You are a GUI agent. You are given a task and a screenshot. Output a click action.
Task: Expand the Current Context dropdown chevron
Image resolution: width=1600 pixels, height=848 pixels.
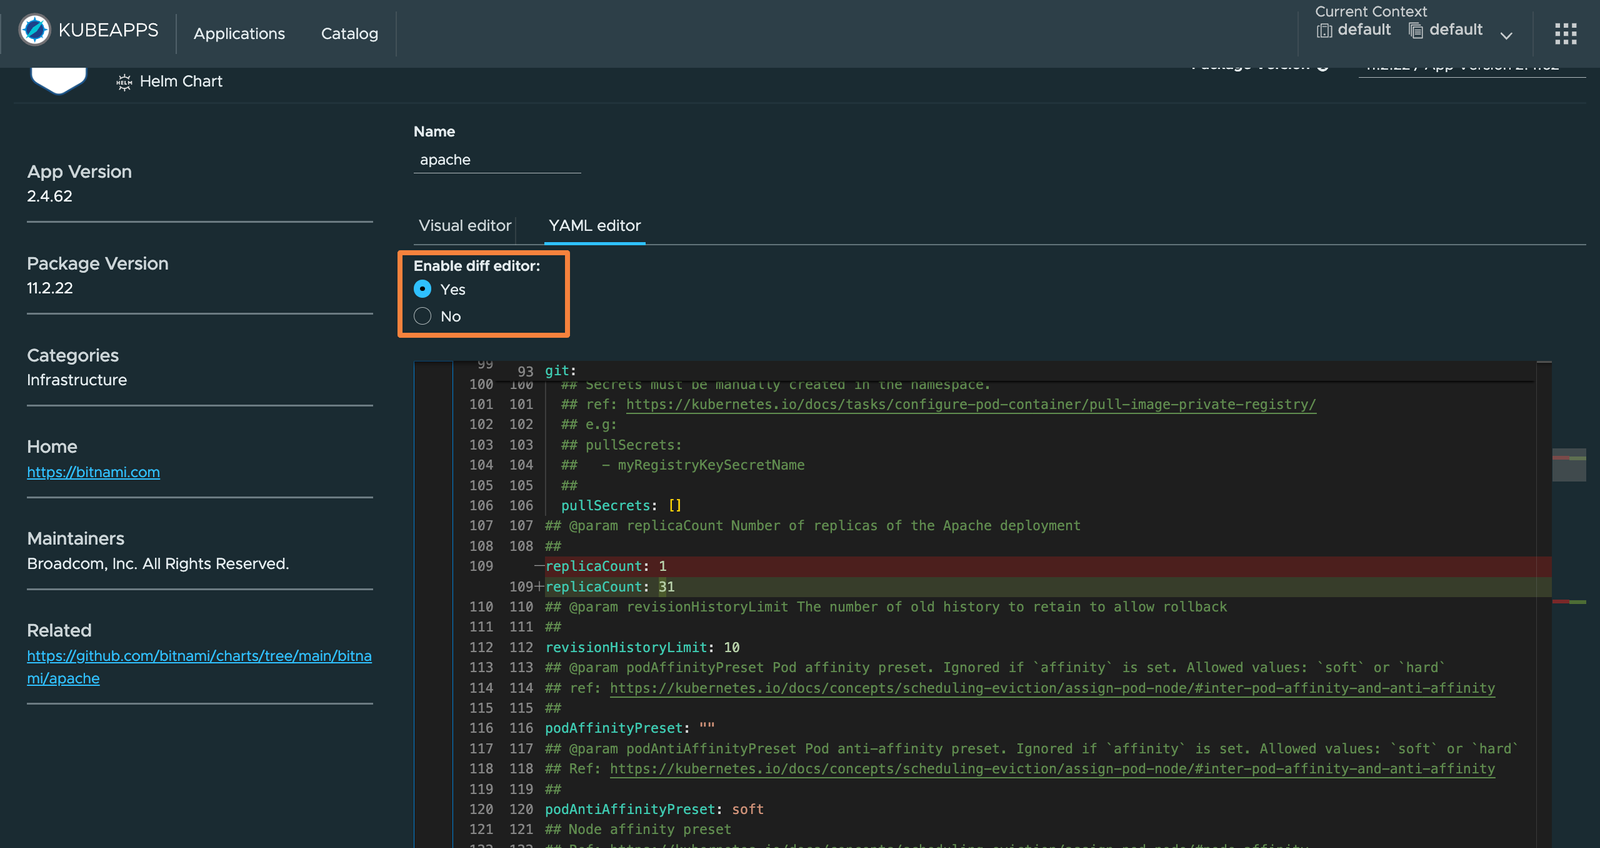click(1506, 35)
